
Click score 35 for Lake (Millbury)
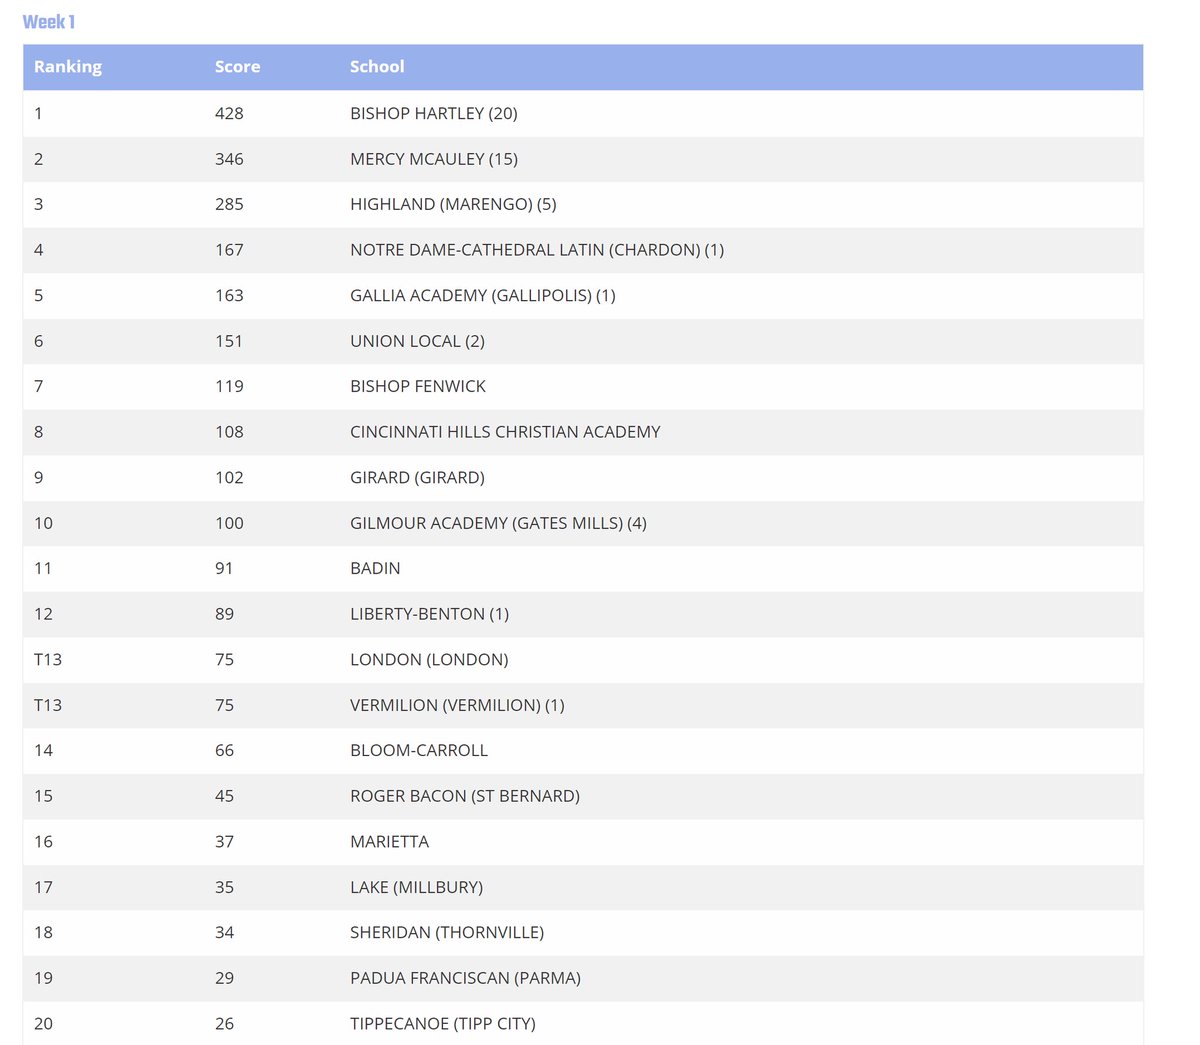(x=224, y=887)
